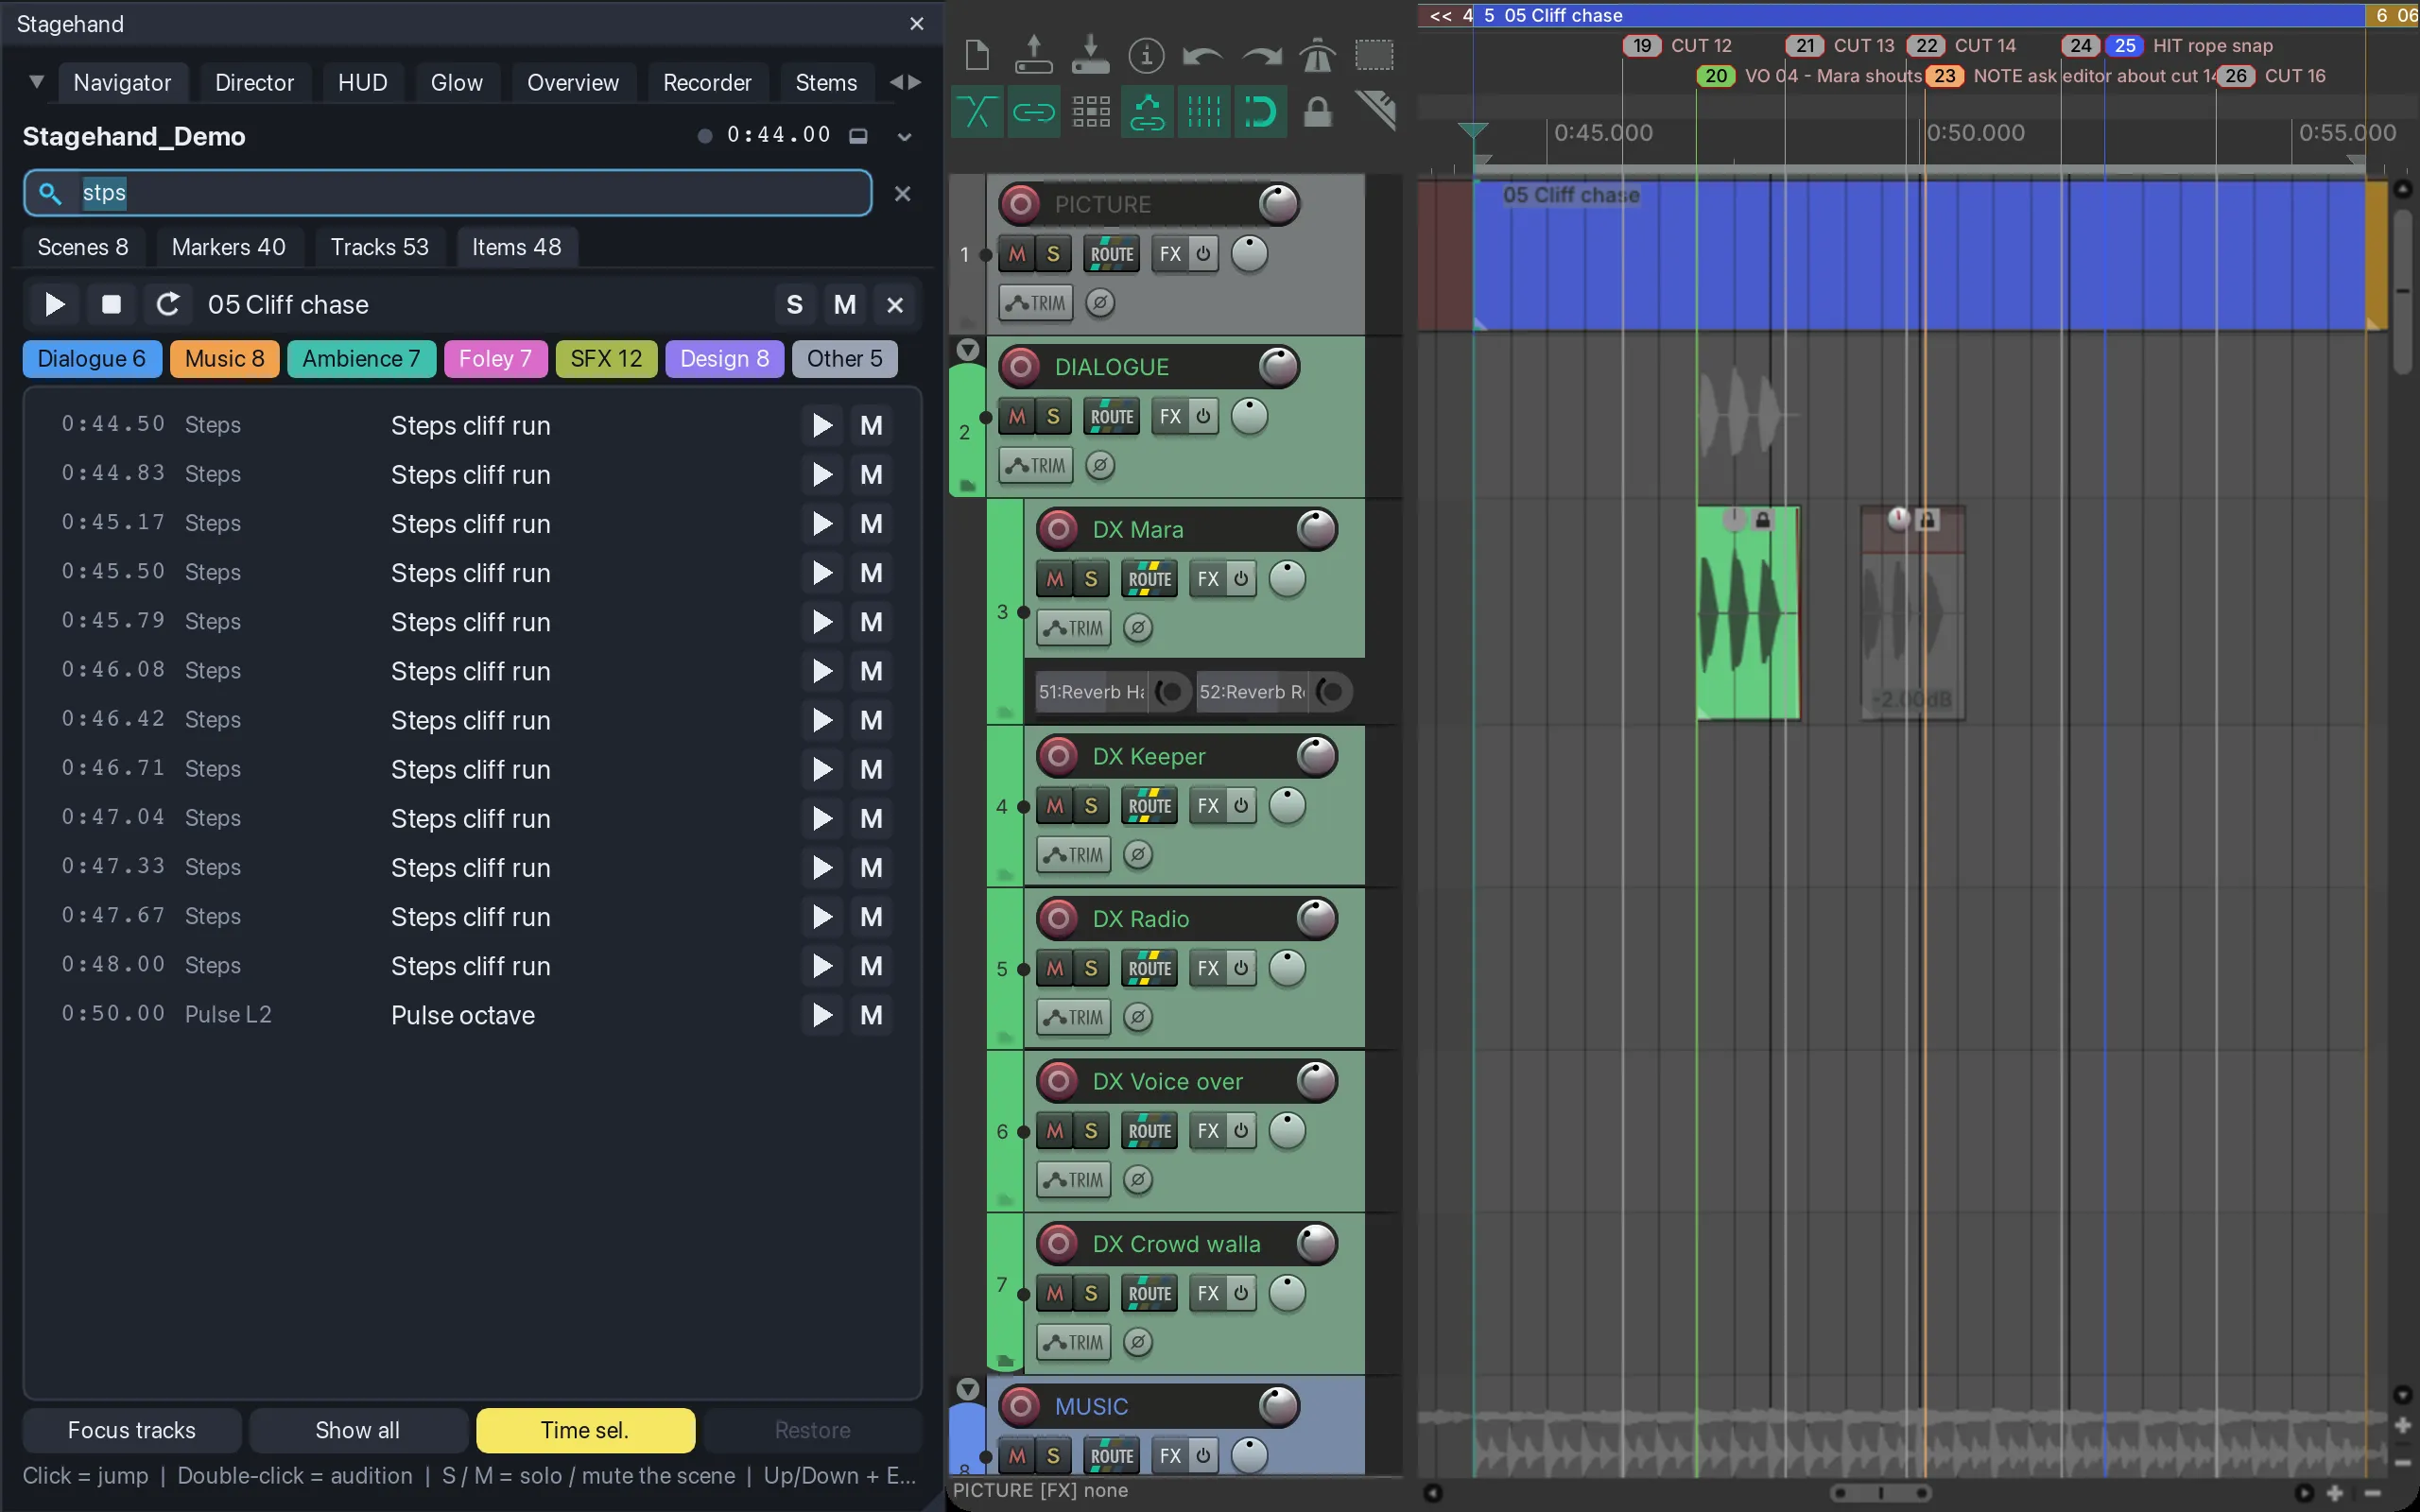This screenshot has width=2420, height=1512.
Task: Open TRIM envelope on PICTURE track
Action: pos(1036,303)
